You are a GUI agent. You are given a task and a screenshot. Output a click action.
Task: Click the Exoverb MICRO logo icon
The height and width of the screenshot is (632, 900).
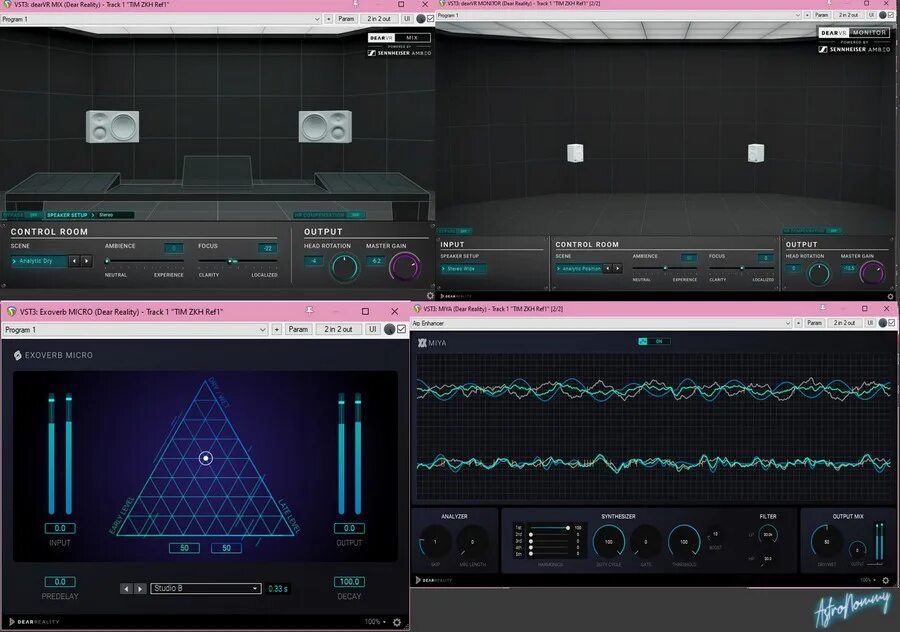pyautogui.click(x=17, y=355)
